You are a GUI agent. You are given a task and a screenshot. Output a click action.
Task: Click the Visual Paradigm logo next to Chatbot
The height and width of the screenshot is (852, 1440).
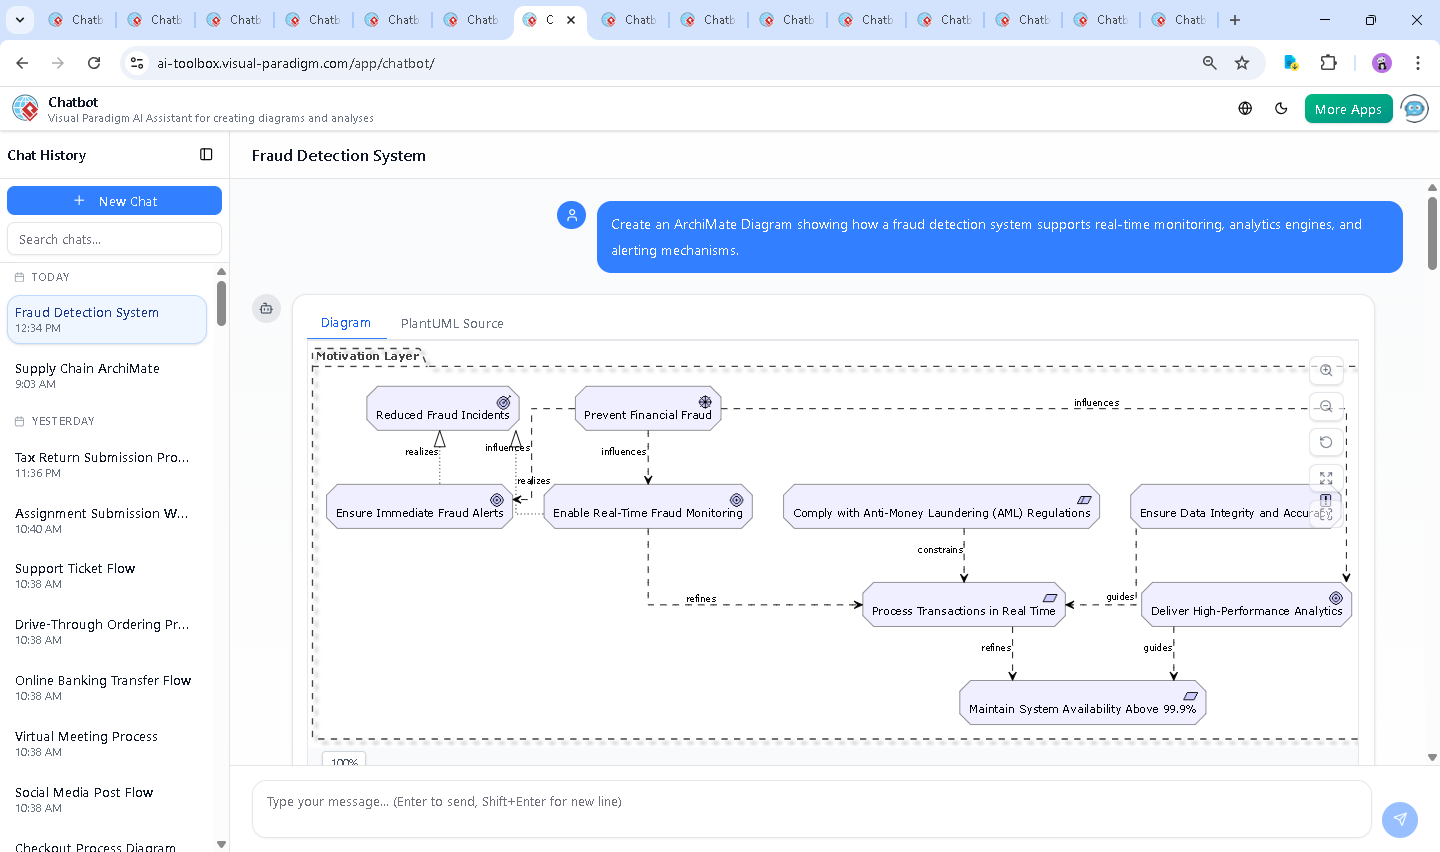pyautogui.click(x=24, y=108)
